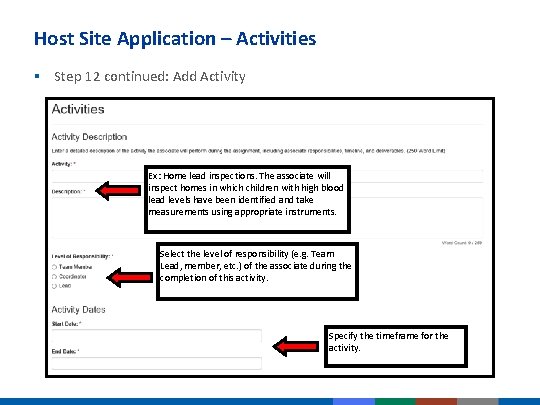Click the Activity Dates section heading
Viewport: 540px width, 405px height.
[x=79, y=310]
